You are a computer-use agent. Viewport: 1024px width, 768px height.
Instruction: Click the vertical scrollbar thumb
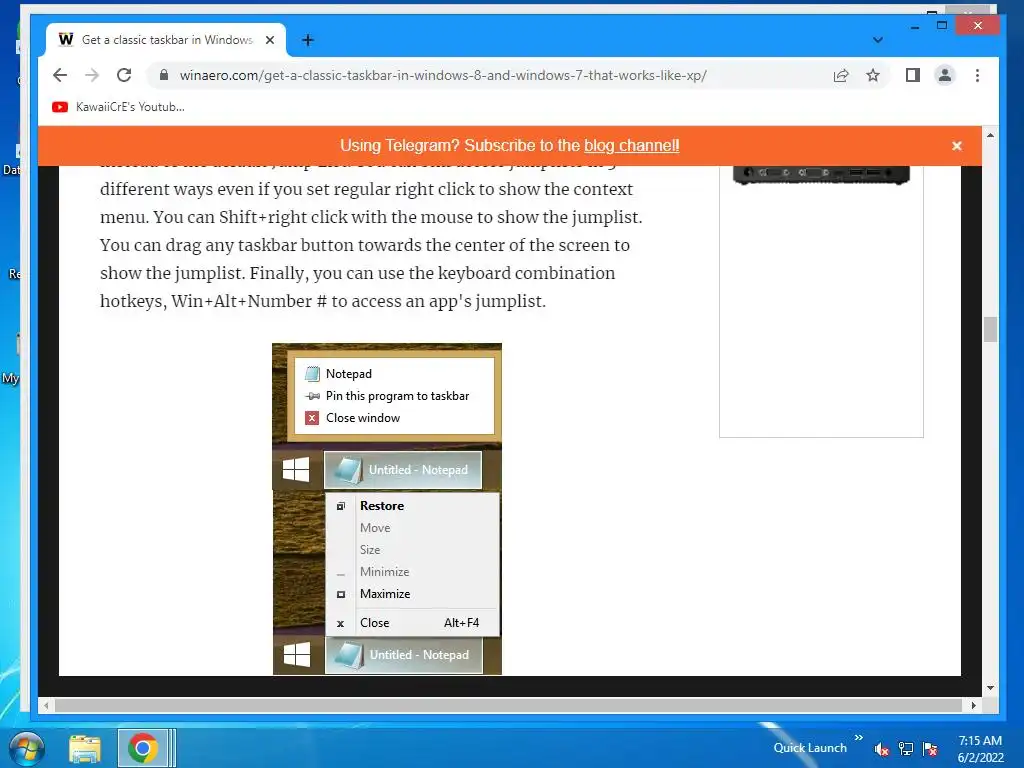(x=990, y=329)
